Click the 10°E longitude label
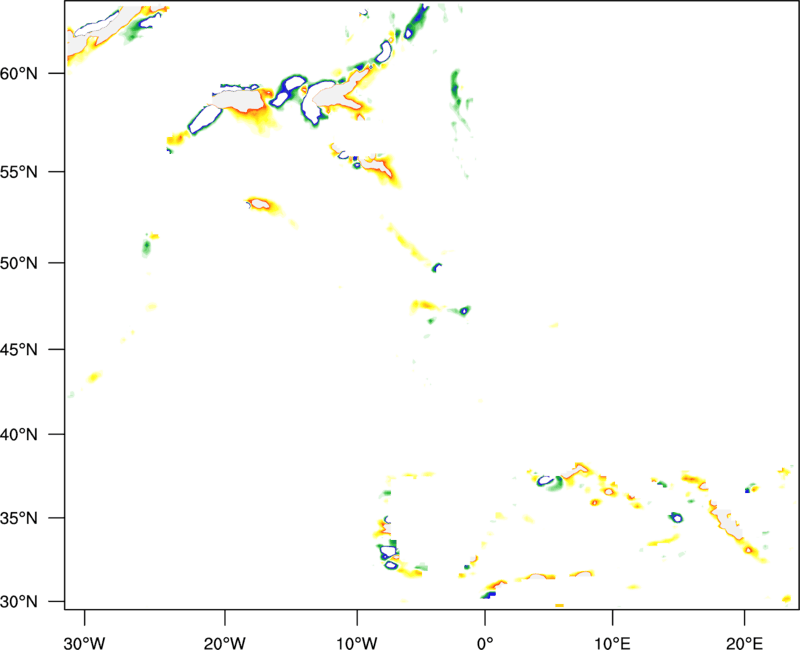The width and height of the screenshot is (800, 650). click(612, 643)
